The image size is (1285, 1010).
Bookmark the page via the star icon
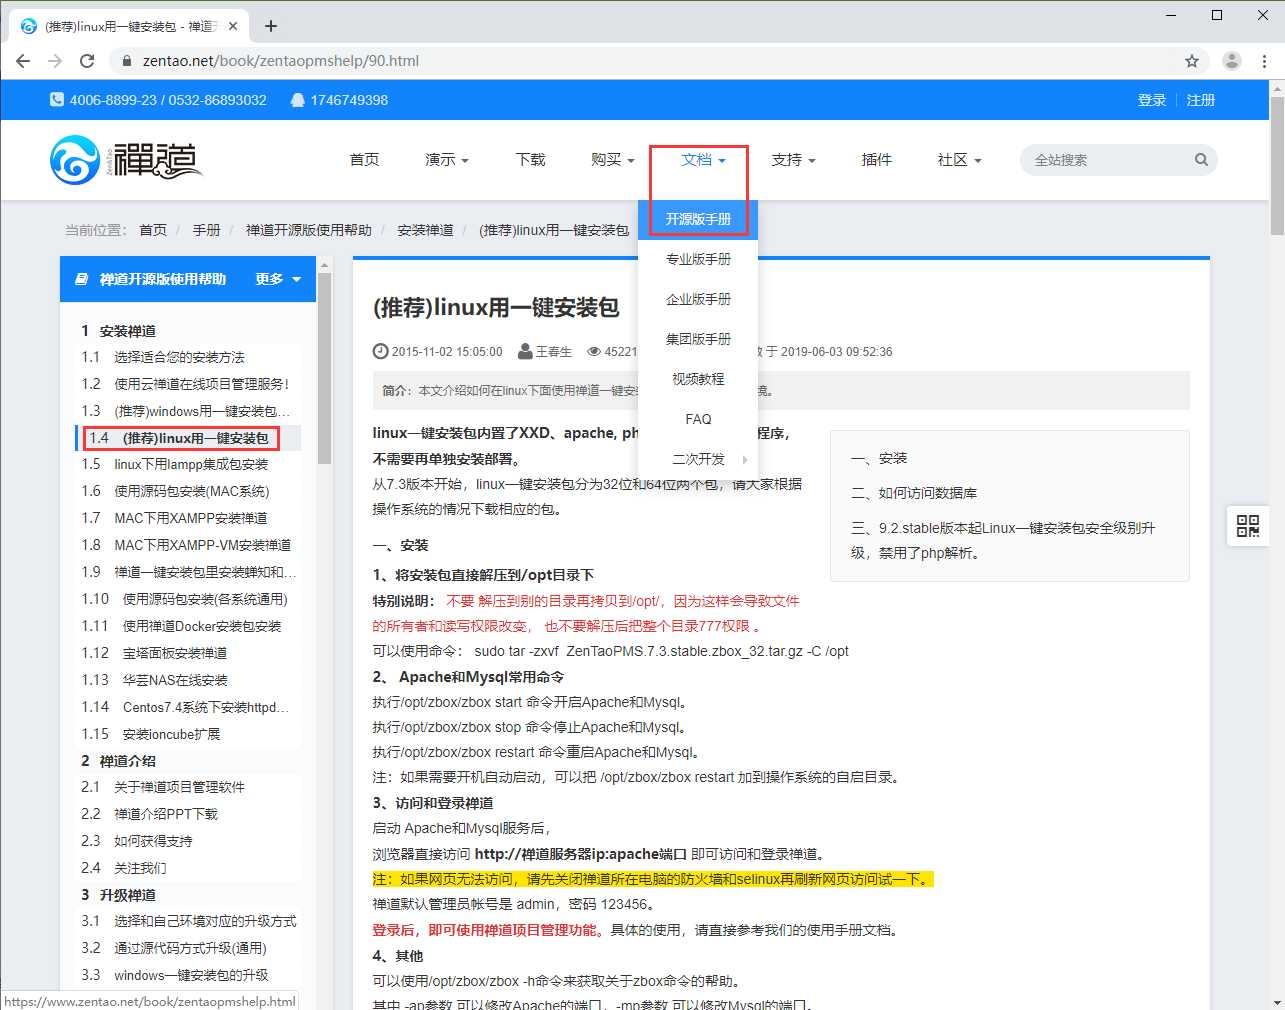click(1192, 60)
